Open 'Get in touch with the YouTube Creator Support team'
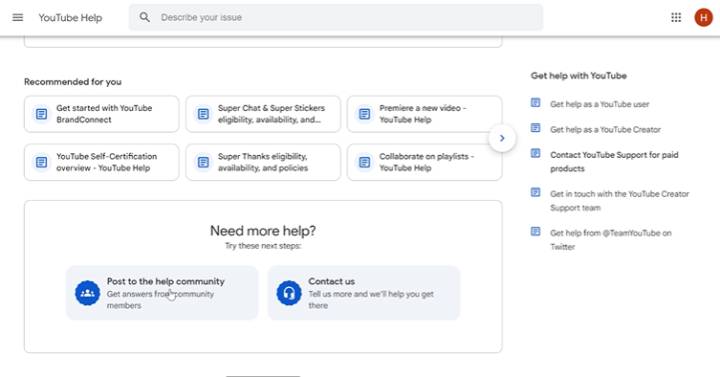Image resolution: width=720 pixels, height=377 pixels. pyautogui.click(x=619, y=201)
